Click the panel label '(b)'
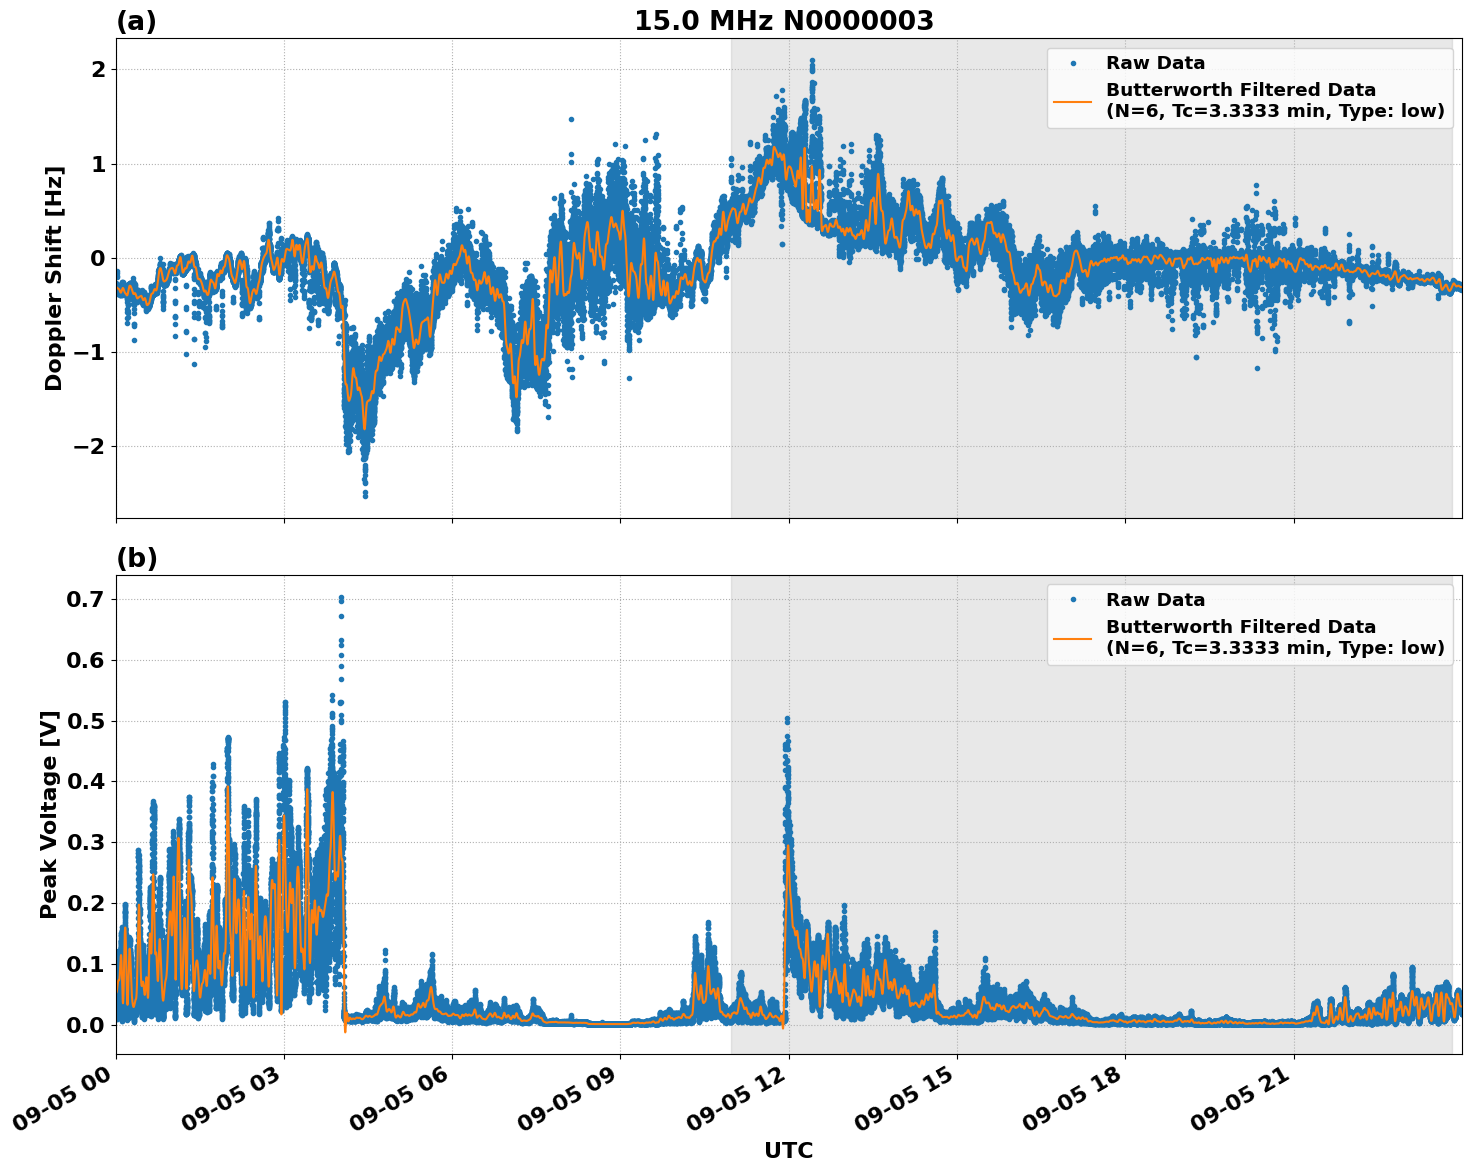The image size is (1471, 1172). pyautogui.click(x=138, y=558)
